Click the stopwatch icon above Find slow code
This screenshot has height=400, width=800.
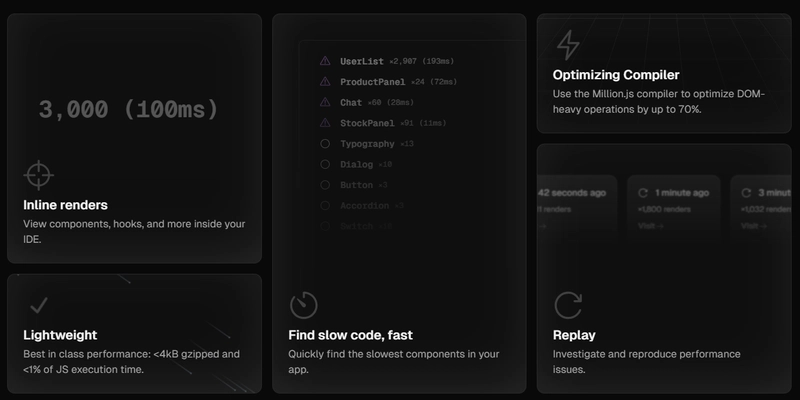(304, 305)
